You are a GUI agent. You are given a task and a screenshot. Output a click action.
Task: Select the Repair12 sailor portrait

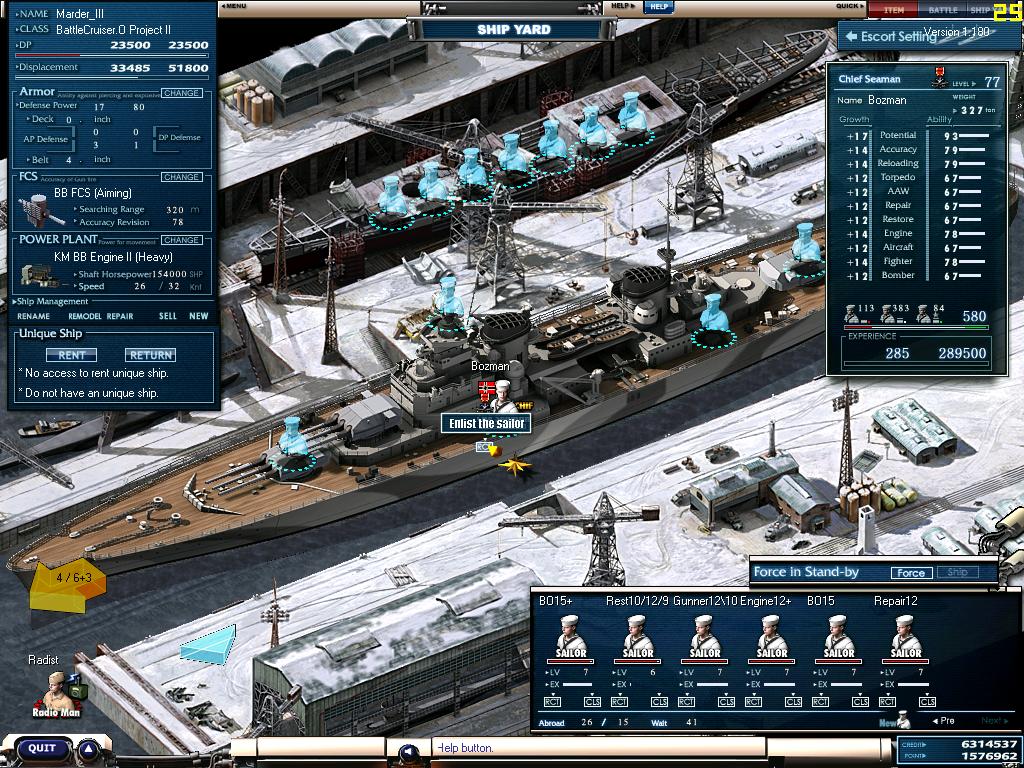pyautogui.click(x=906, y=638)
